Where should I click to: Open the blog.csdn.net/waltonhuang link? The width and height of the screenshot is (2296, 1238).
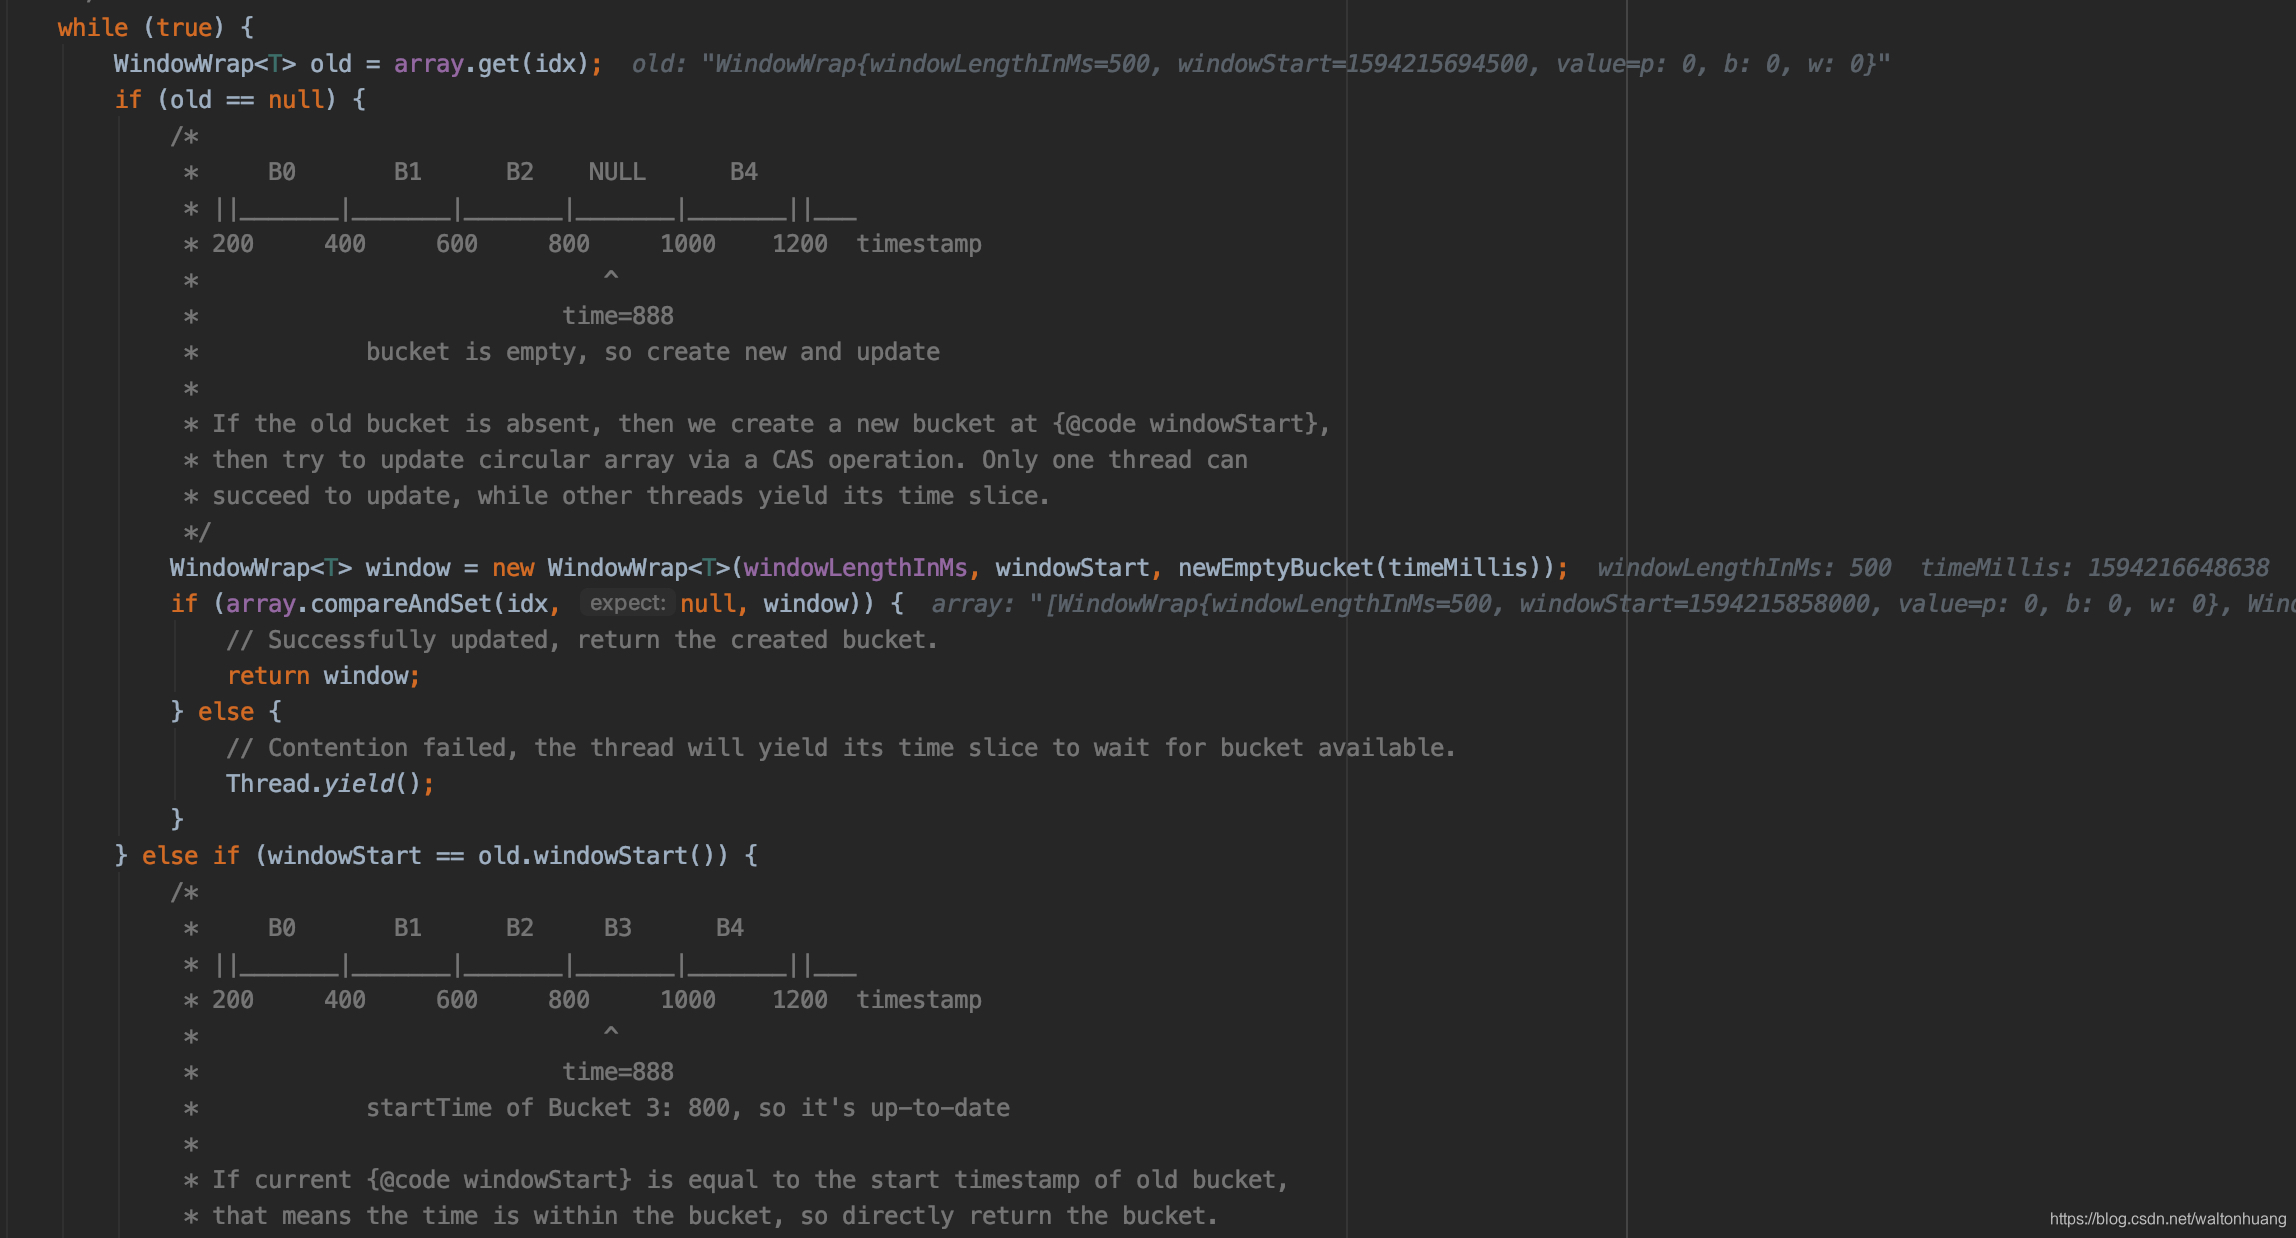2168,1219
